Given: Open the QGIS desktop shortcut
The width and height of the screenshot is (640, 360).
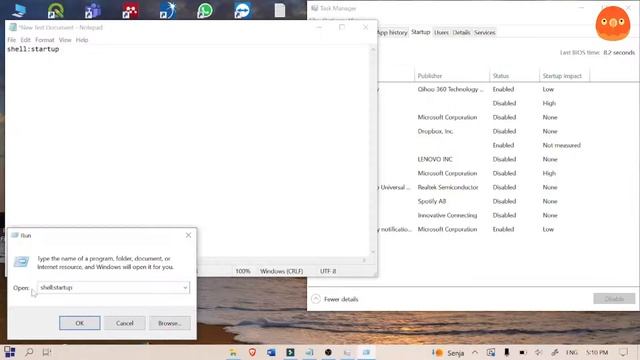Looking at the screenshot, I should [x=56, y=10].
